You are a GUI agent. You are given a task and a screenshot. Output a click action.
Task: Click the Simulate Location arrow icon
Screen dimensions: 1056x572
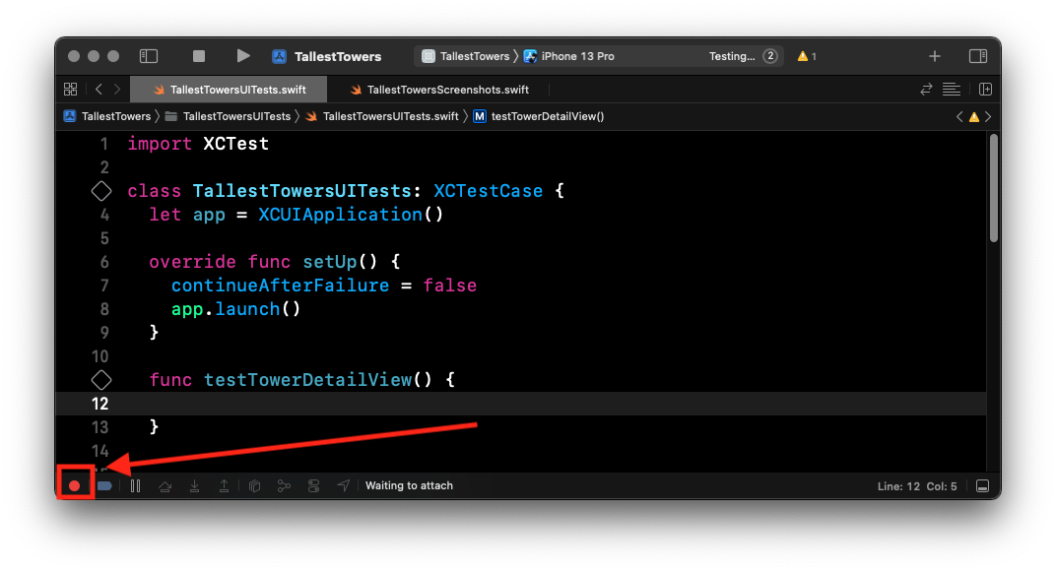coord(343,486)
